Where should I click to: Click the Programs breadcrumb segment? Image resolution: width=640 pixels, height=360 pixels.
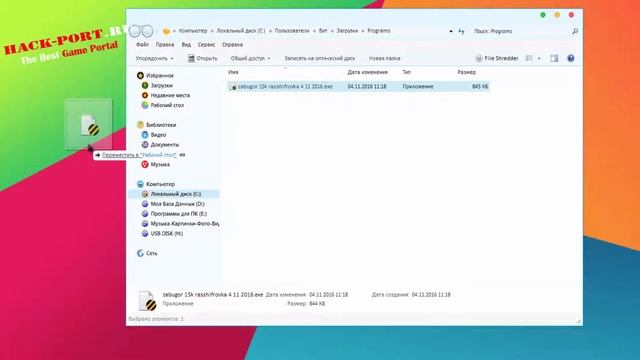click(378, 31)
